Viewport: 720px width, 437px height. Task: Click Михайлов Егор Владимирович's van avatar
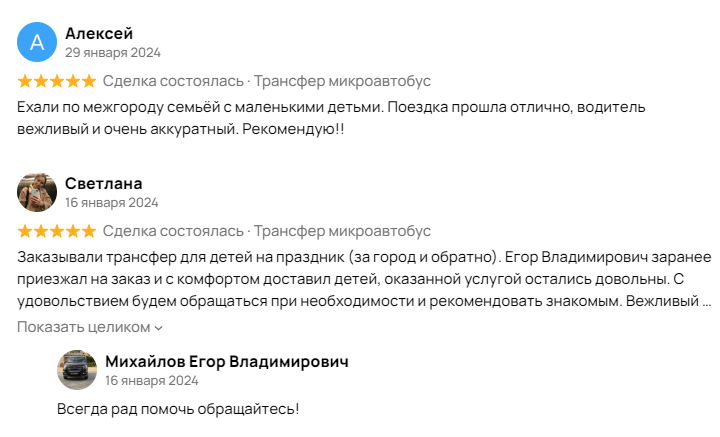click(x=77, y=370)
